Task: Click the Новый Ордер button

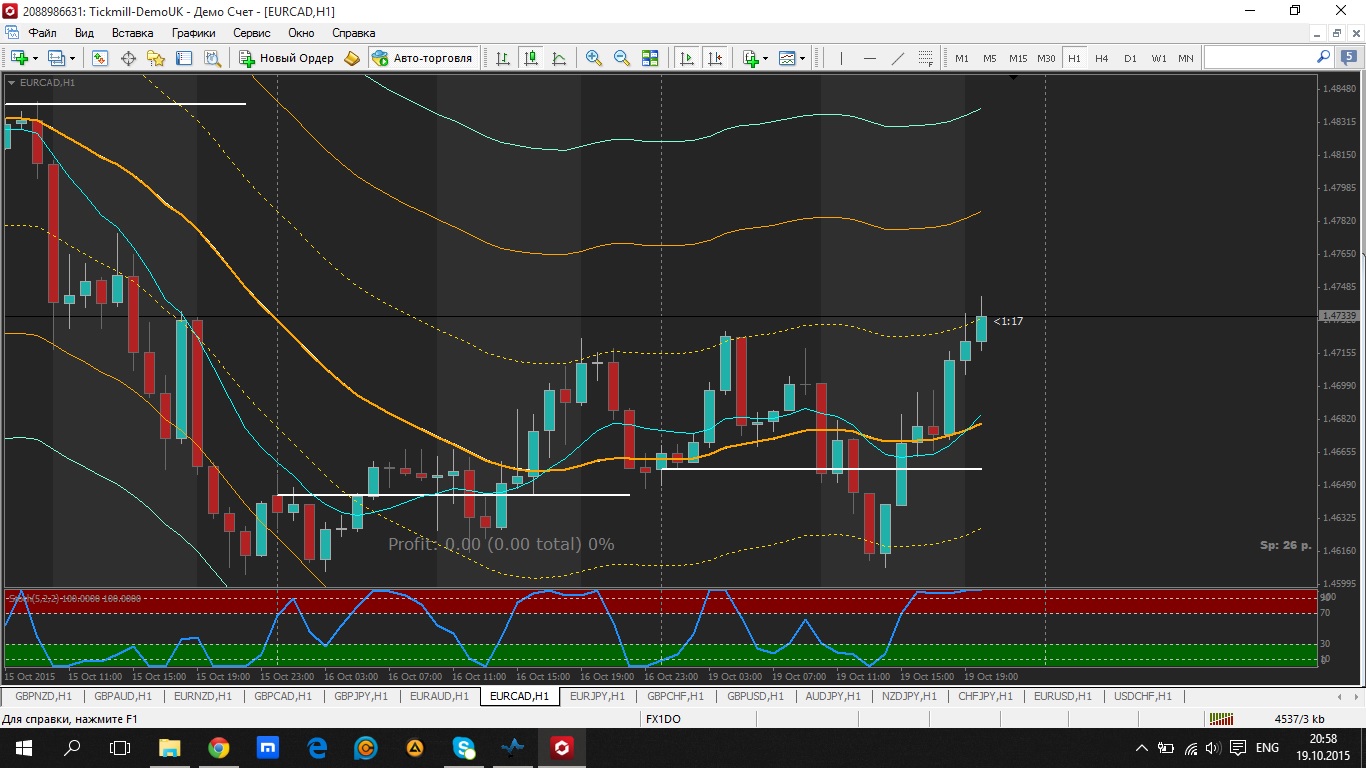Action: [286, 58]
